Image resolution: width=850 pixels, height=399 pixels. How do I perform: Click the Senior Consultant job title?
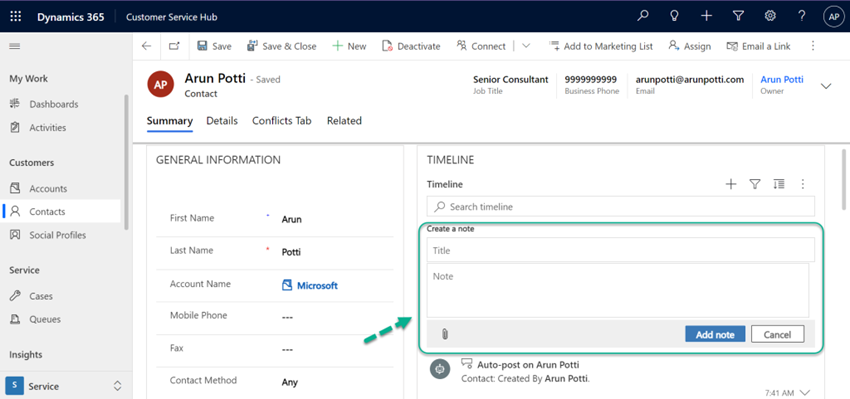tap(511, 80)
